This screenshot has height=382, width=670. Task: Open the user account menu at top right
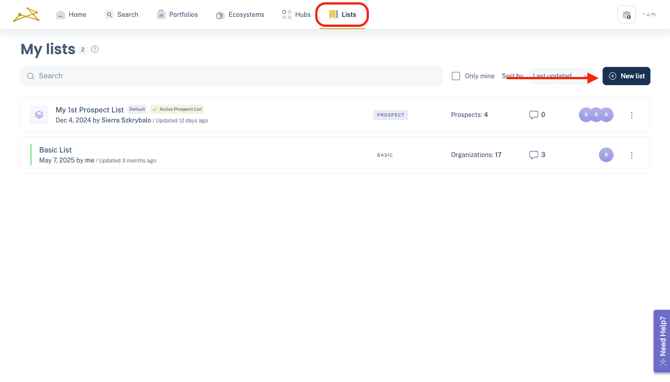649,15
